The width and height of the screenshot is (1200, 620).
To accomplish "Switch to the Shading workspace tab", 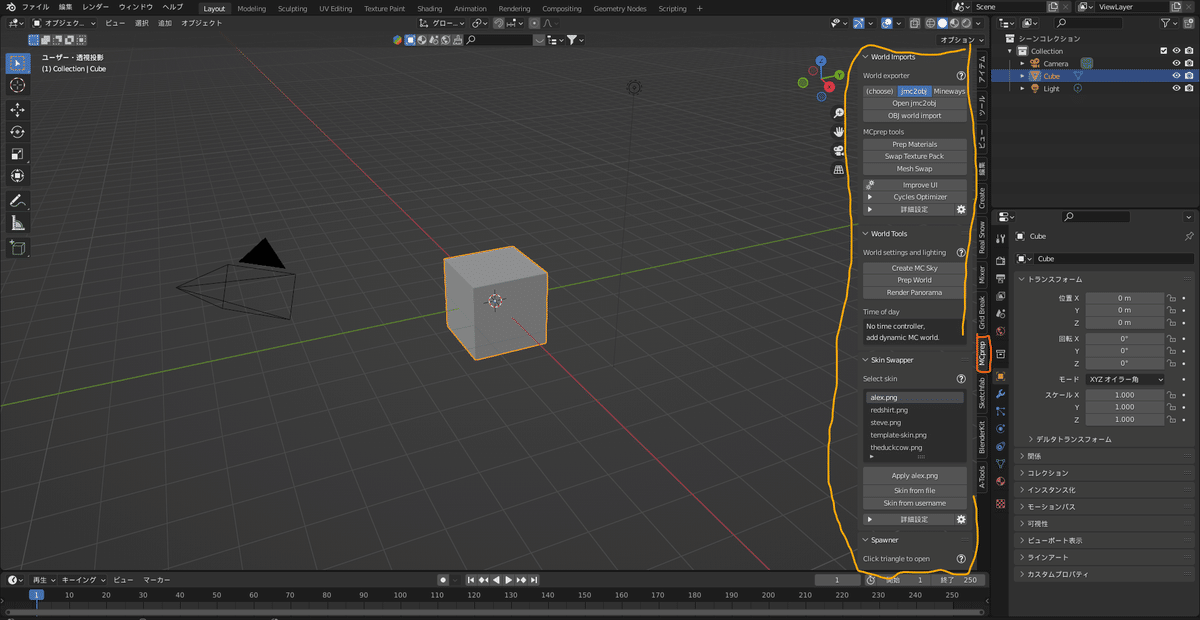I will pos(429,8).
